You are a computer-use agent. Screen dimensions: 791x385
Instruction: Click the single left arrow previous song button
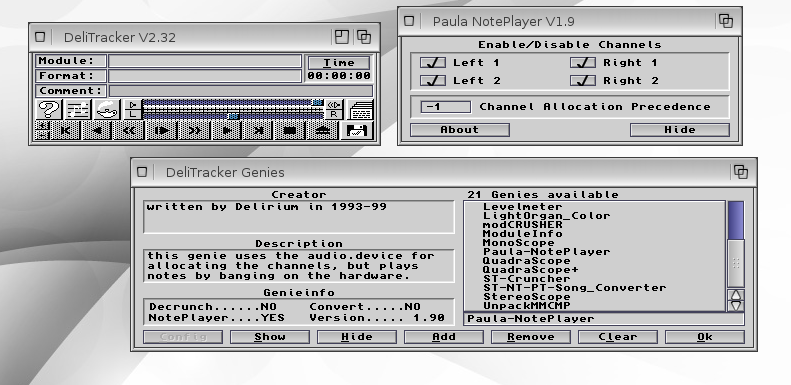pyautogui.click(x=96, y=131)
